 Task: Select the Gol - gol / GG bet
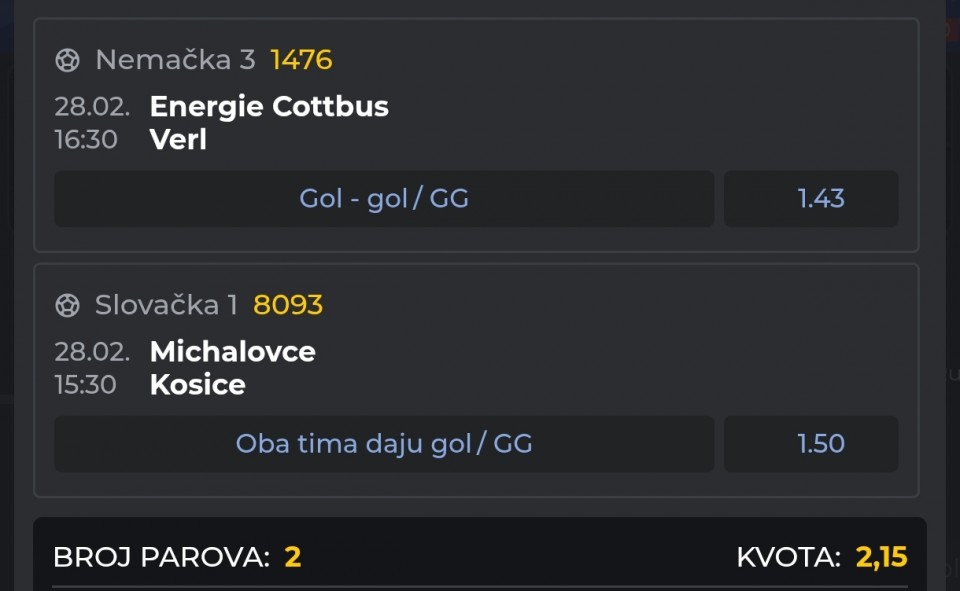point(384,198)
